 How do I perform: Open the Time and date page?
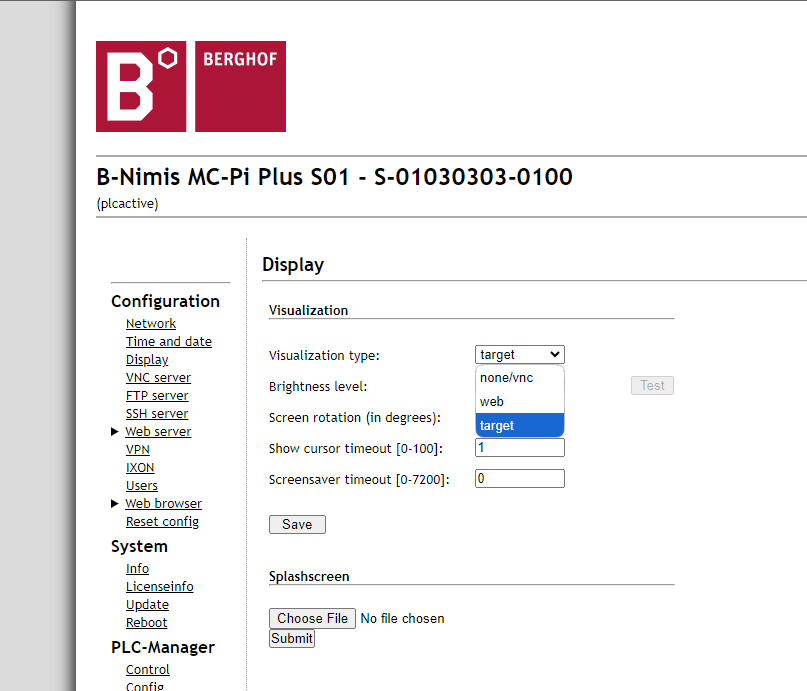pos(169,342)
